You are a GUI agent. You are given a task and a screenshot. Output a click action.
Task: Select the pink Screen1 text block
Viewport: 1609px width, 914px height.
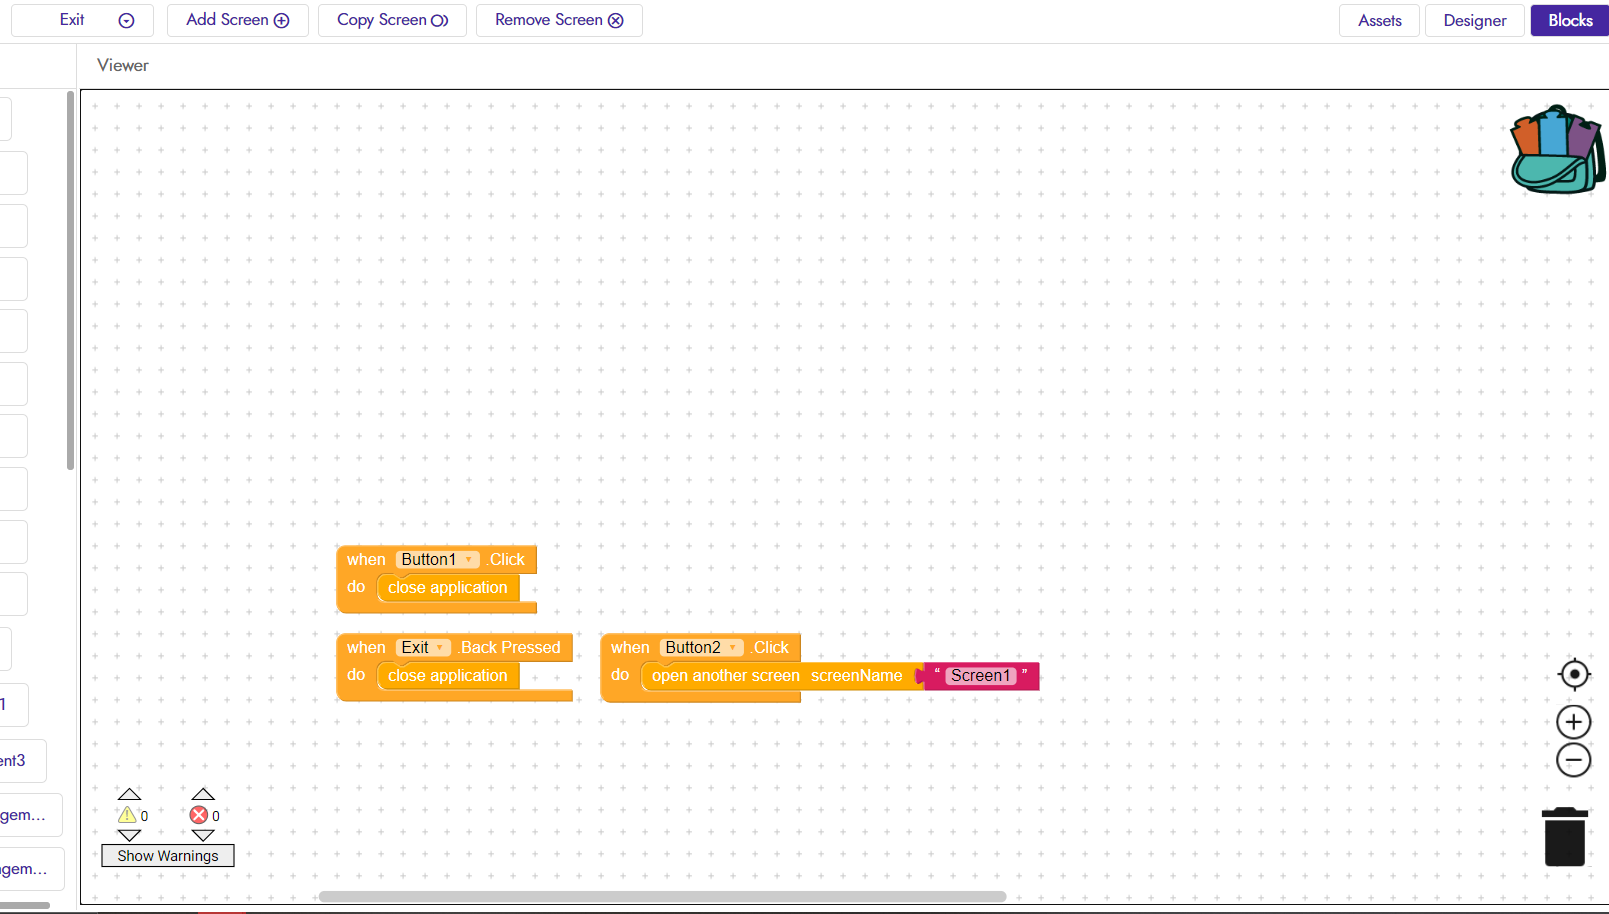[981, 676]
